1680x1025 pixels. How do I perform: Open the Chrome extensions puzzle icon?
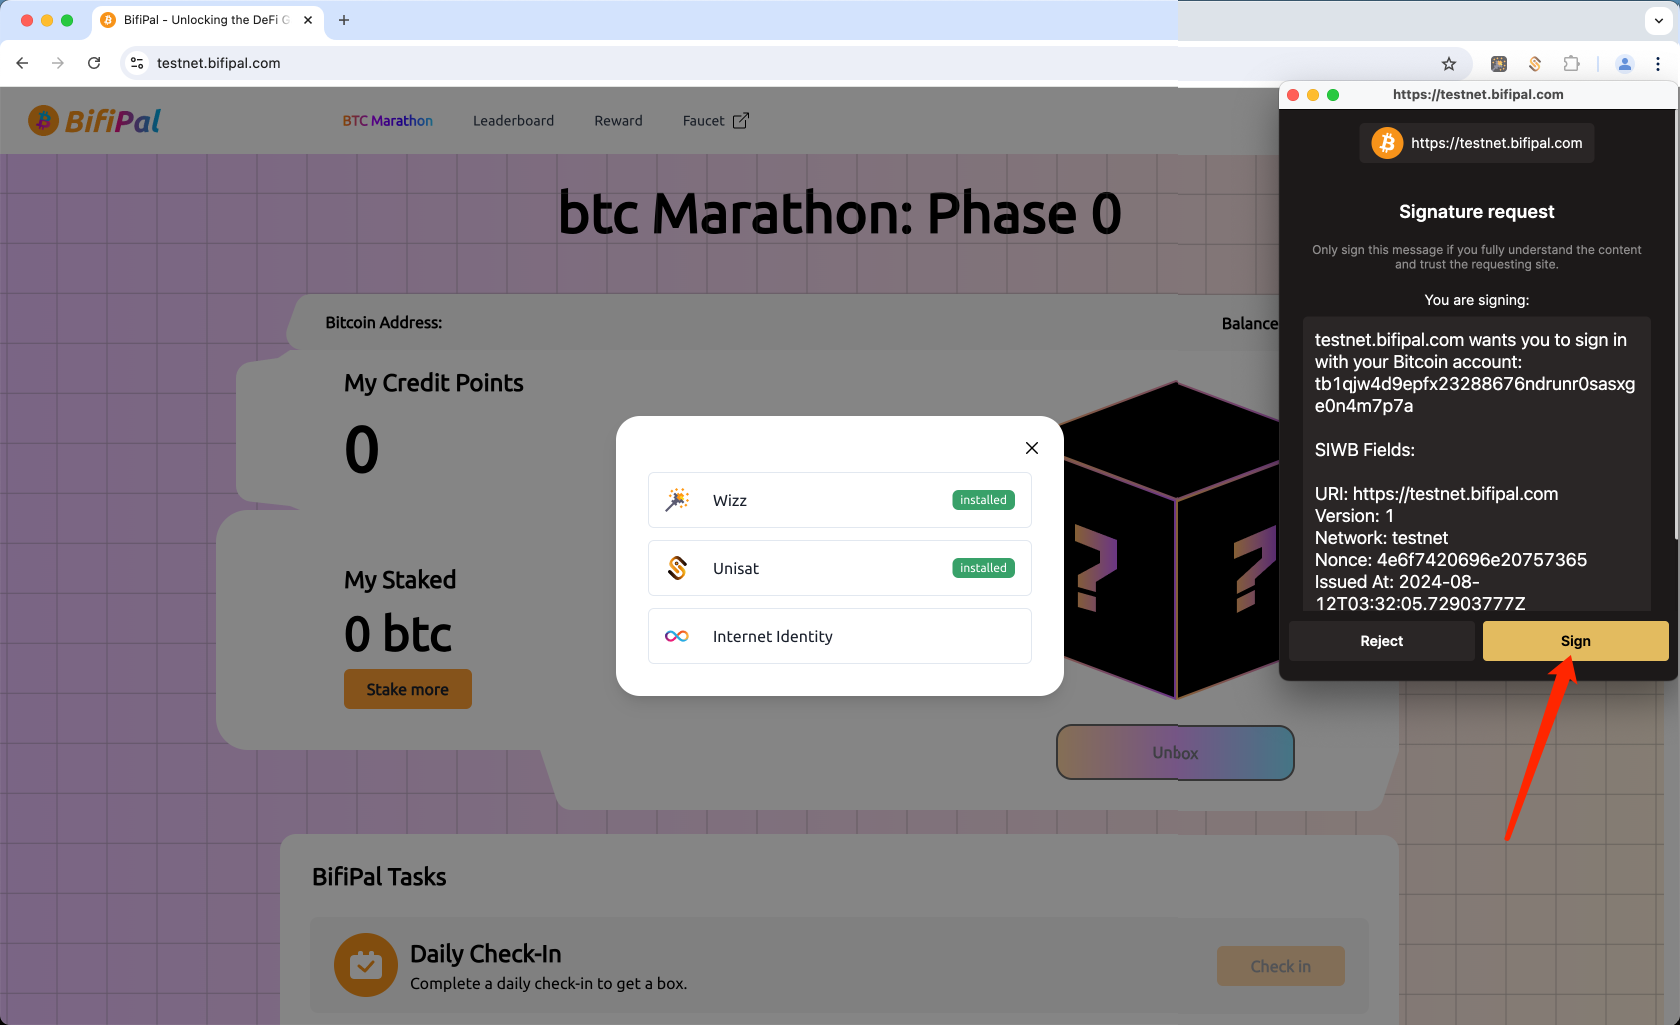(x=1571, y=64)
